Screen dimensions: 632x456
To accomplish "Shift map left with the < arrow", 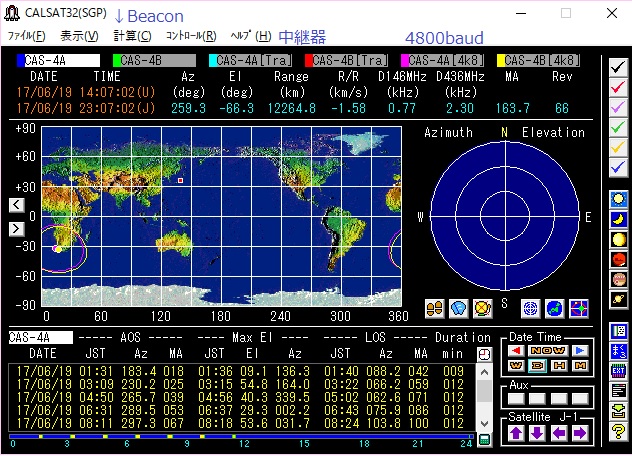I will pyautogui.click(x=15, y=204).
